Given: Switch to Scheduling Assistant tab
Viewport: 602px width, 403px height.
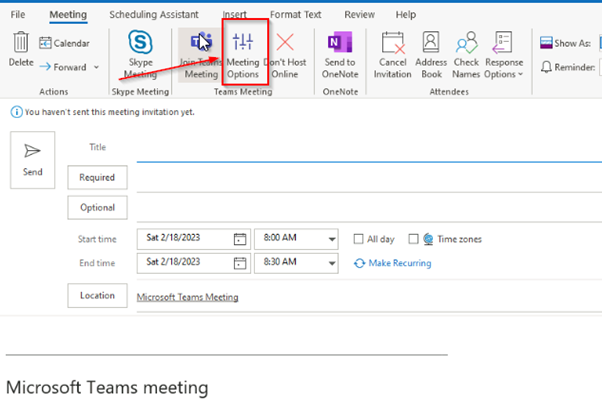Looking at the screenshot, I should 152,15.
